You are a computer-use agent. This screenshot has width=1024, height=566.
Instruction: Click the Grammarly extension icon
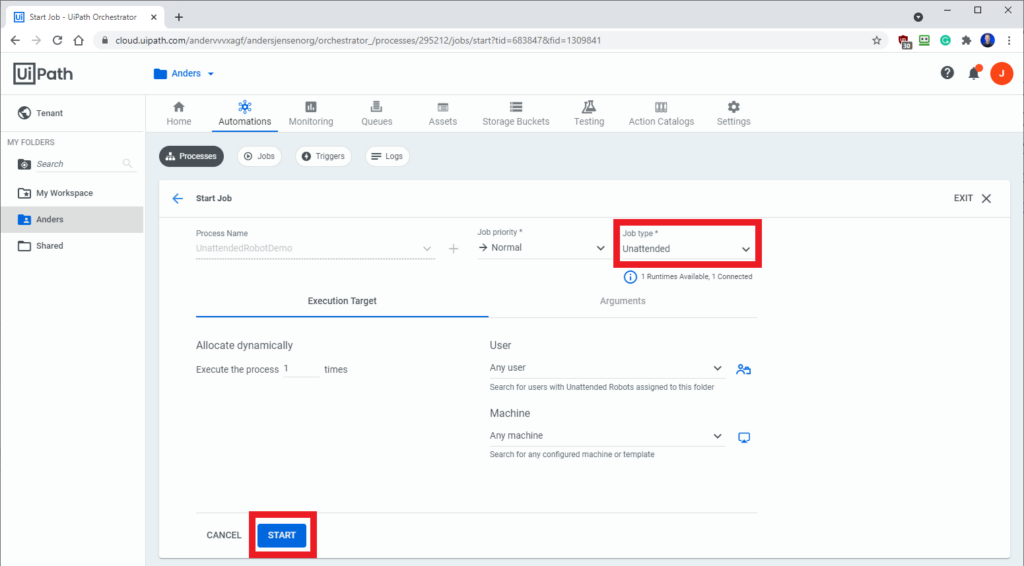(x=945, y=40)
